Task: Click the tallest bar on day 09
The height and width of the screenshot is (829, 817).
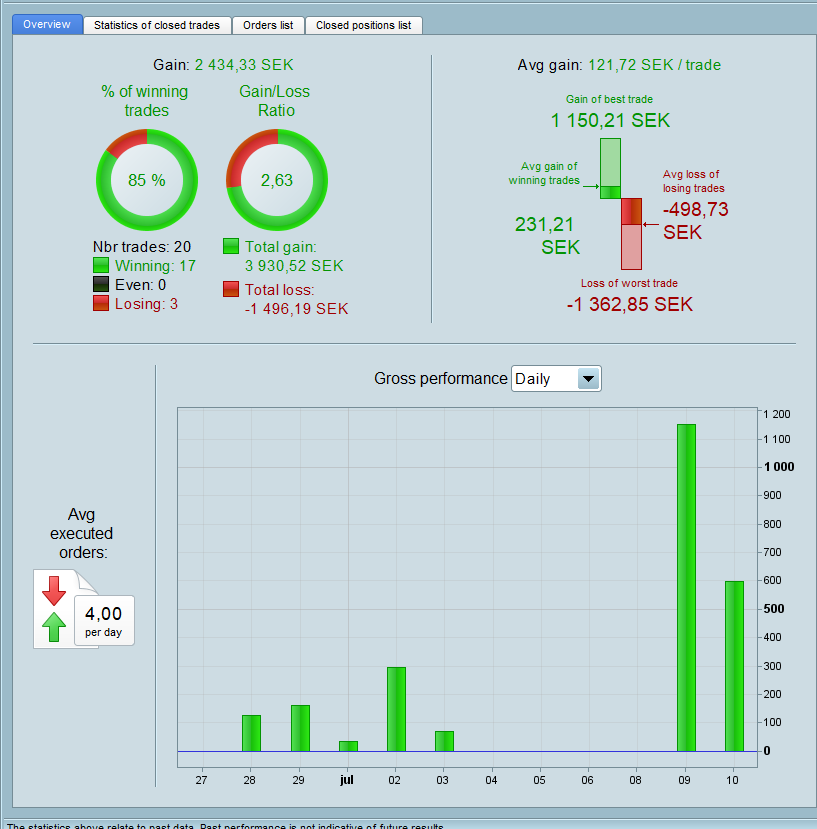Action: tap(686, 587)
